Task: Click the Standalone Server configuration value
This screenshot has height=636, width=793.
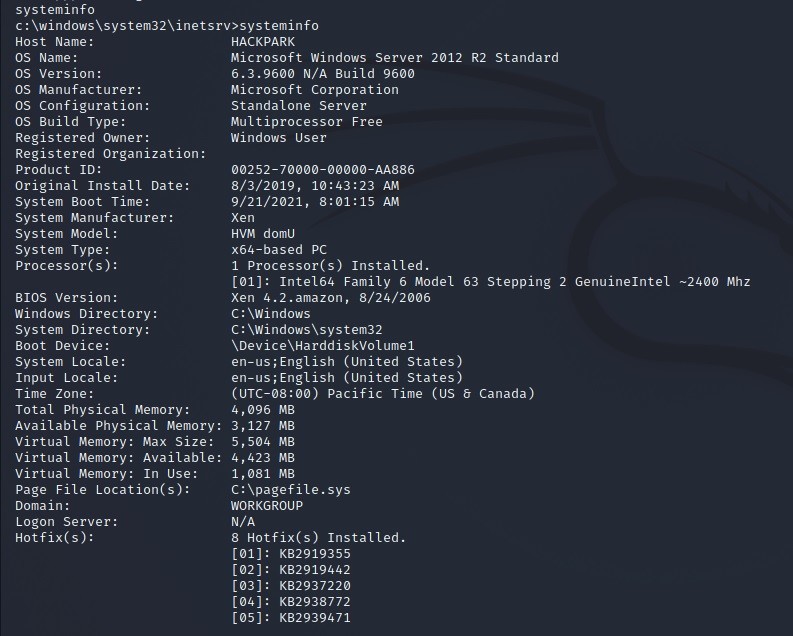Action: pyautogui.click(x=298, y=105)
